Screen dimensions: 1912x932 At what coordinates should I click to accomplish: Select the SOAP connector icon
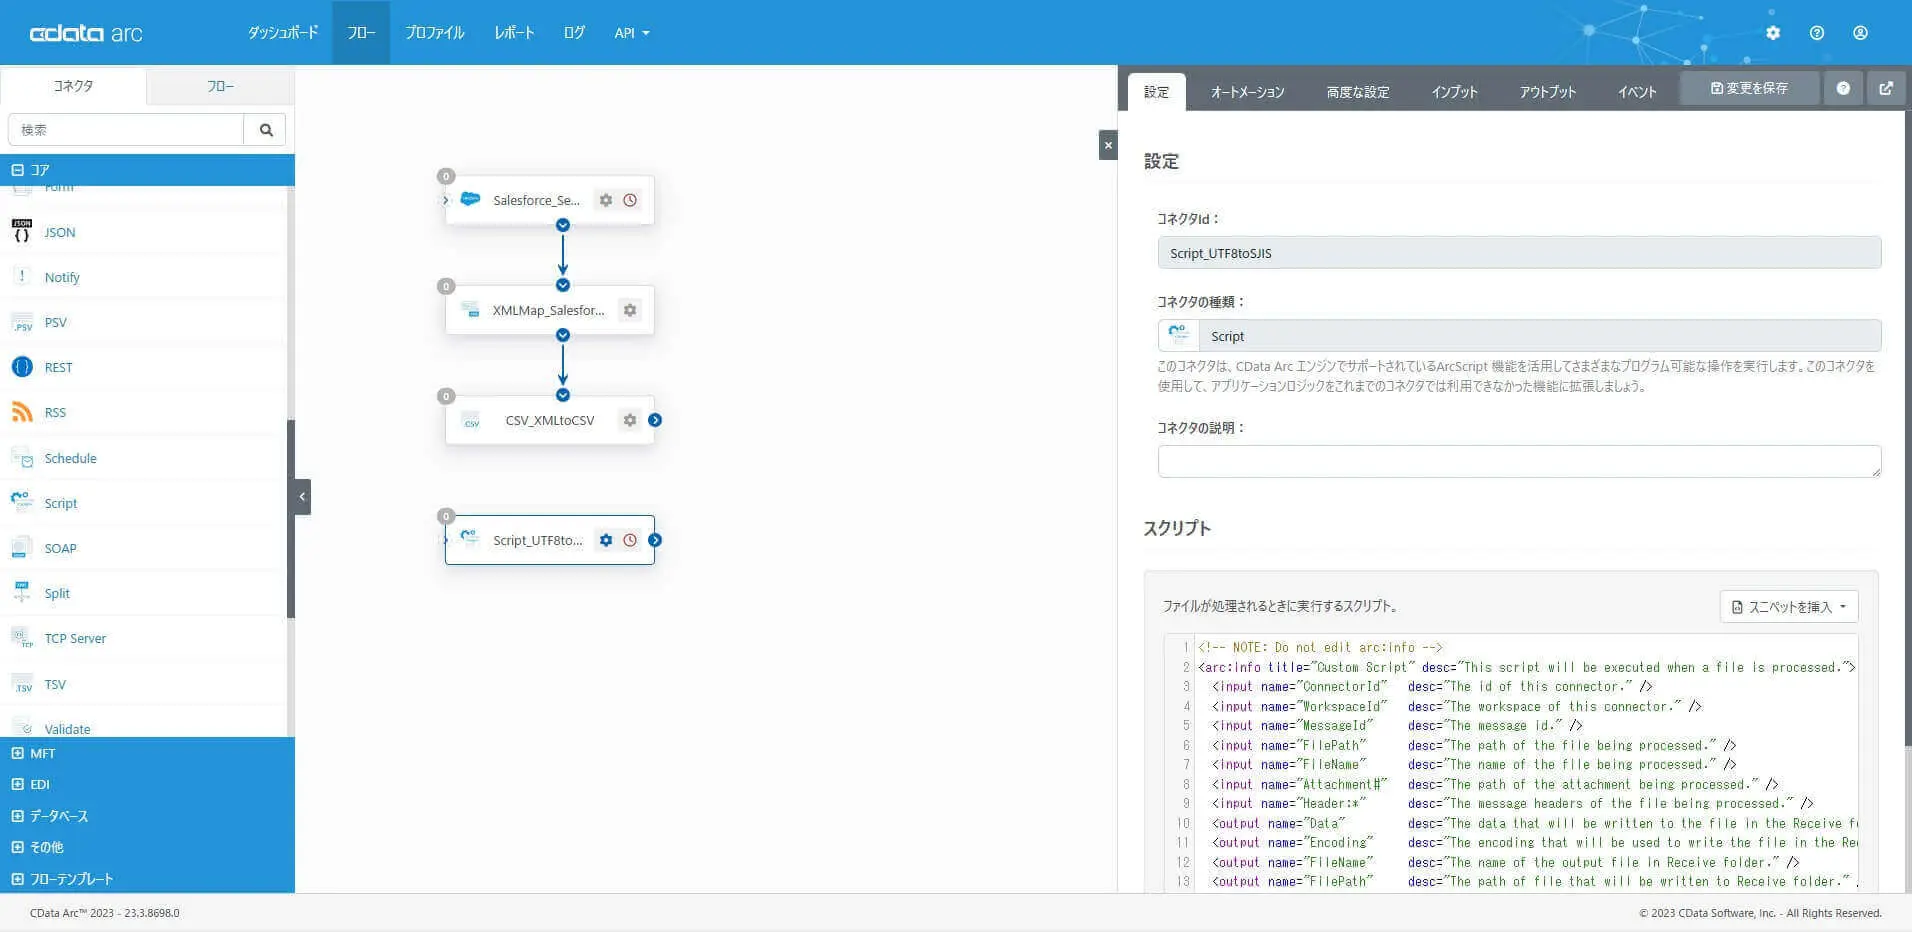coord(22,548)
